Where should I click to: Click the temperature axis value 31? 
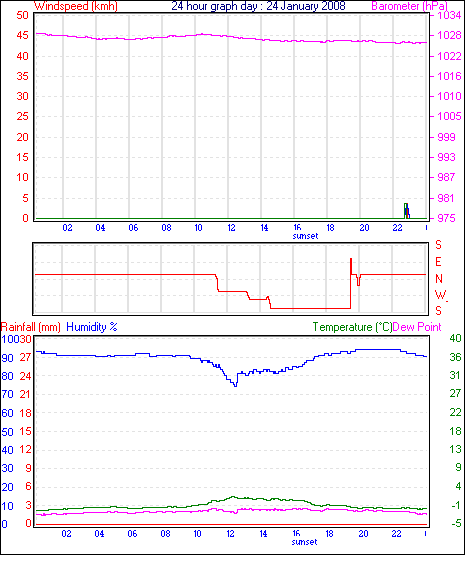click(x=455, y=376)
